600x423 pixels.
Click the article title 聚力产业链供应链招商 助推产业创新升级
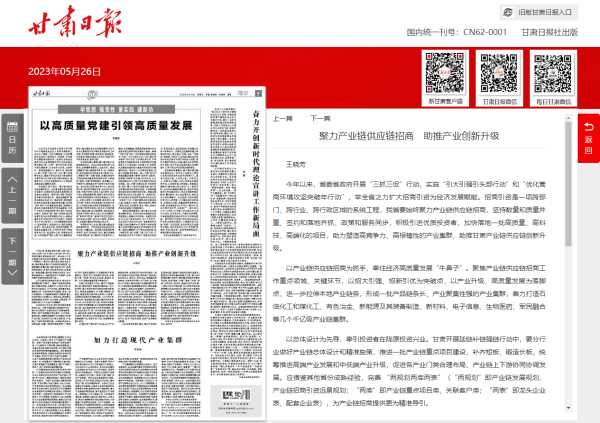tap(409, 136)
